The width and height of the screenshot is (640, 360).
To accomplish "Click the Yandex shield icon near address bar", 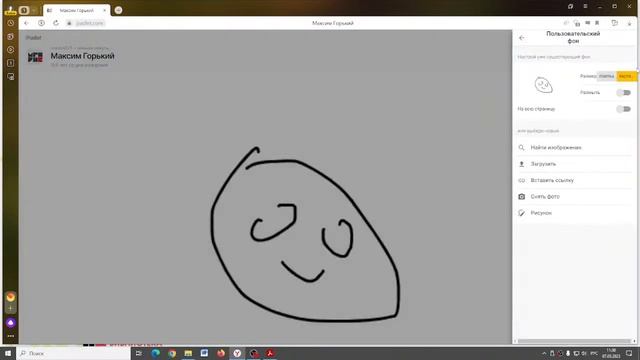I will coord(41,23).
